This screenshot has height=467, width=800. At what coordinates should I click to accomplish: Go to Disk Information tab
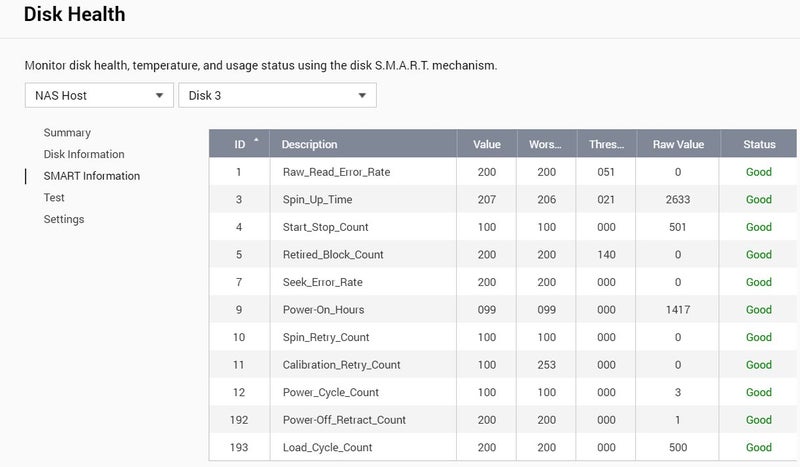pyautogui.click(x=84, y=154)
